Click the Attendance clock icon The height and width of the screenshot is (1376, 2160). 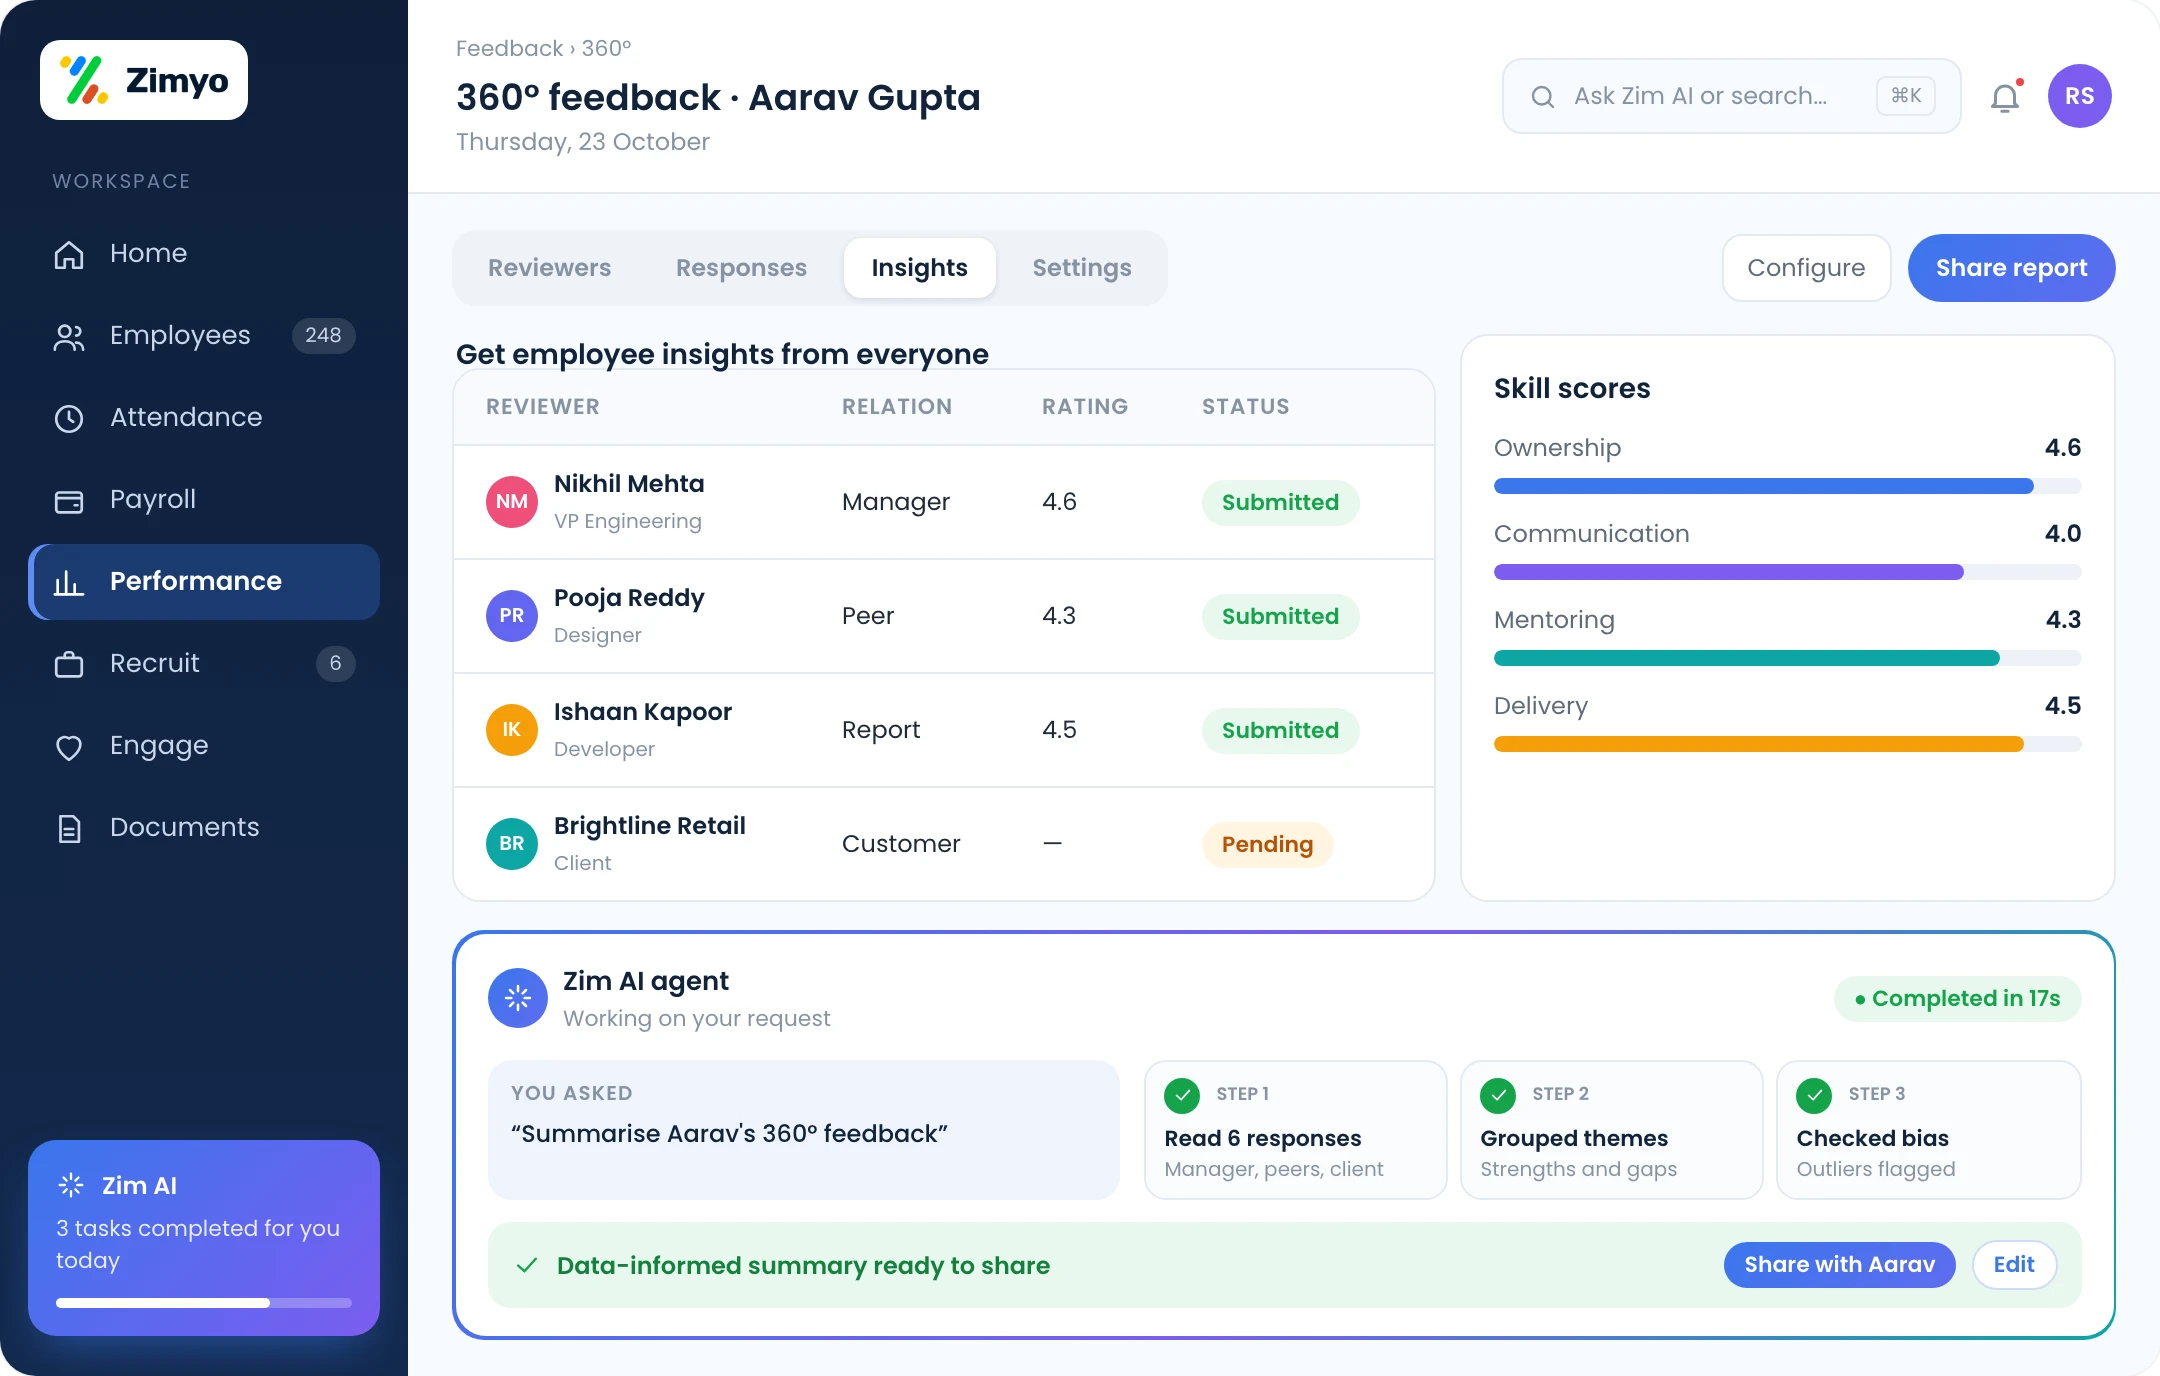click(x=69, y=418)
